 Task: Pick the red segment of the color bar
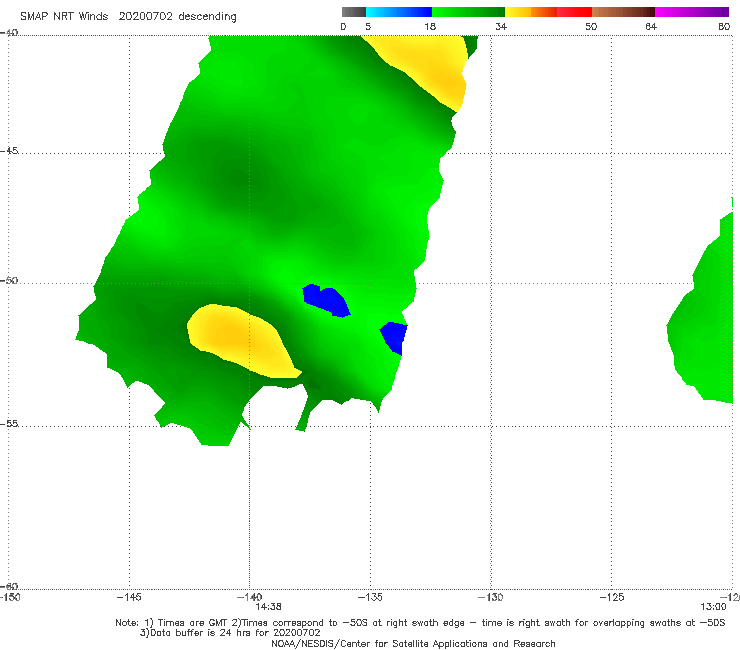(x=574, y=12)
